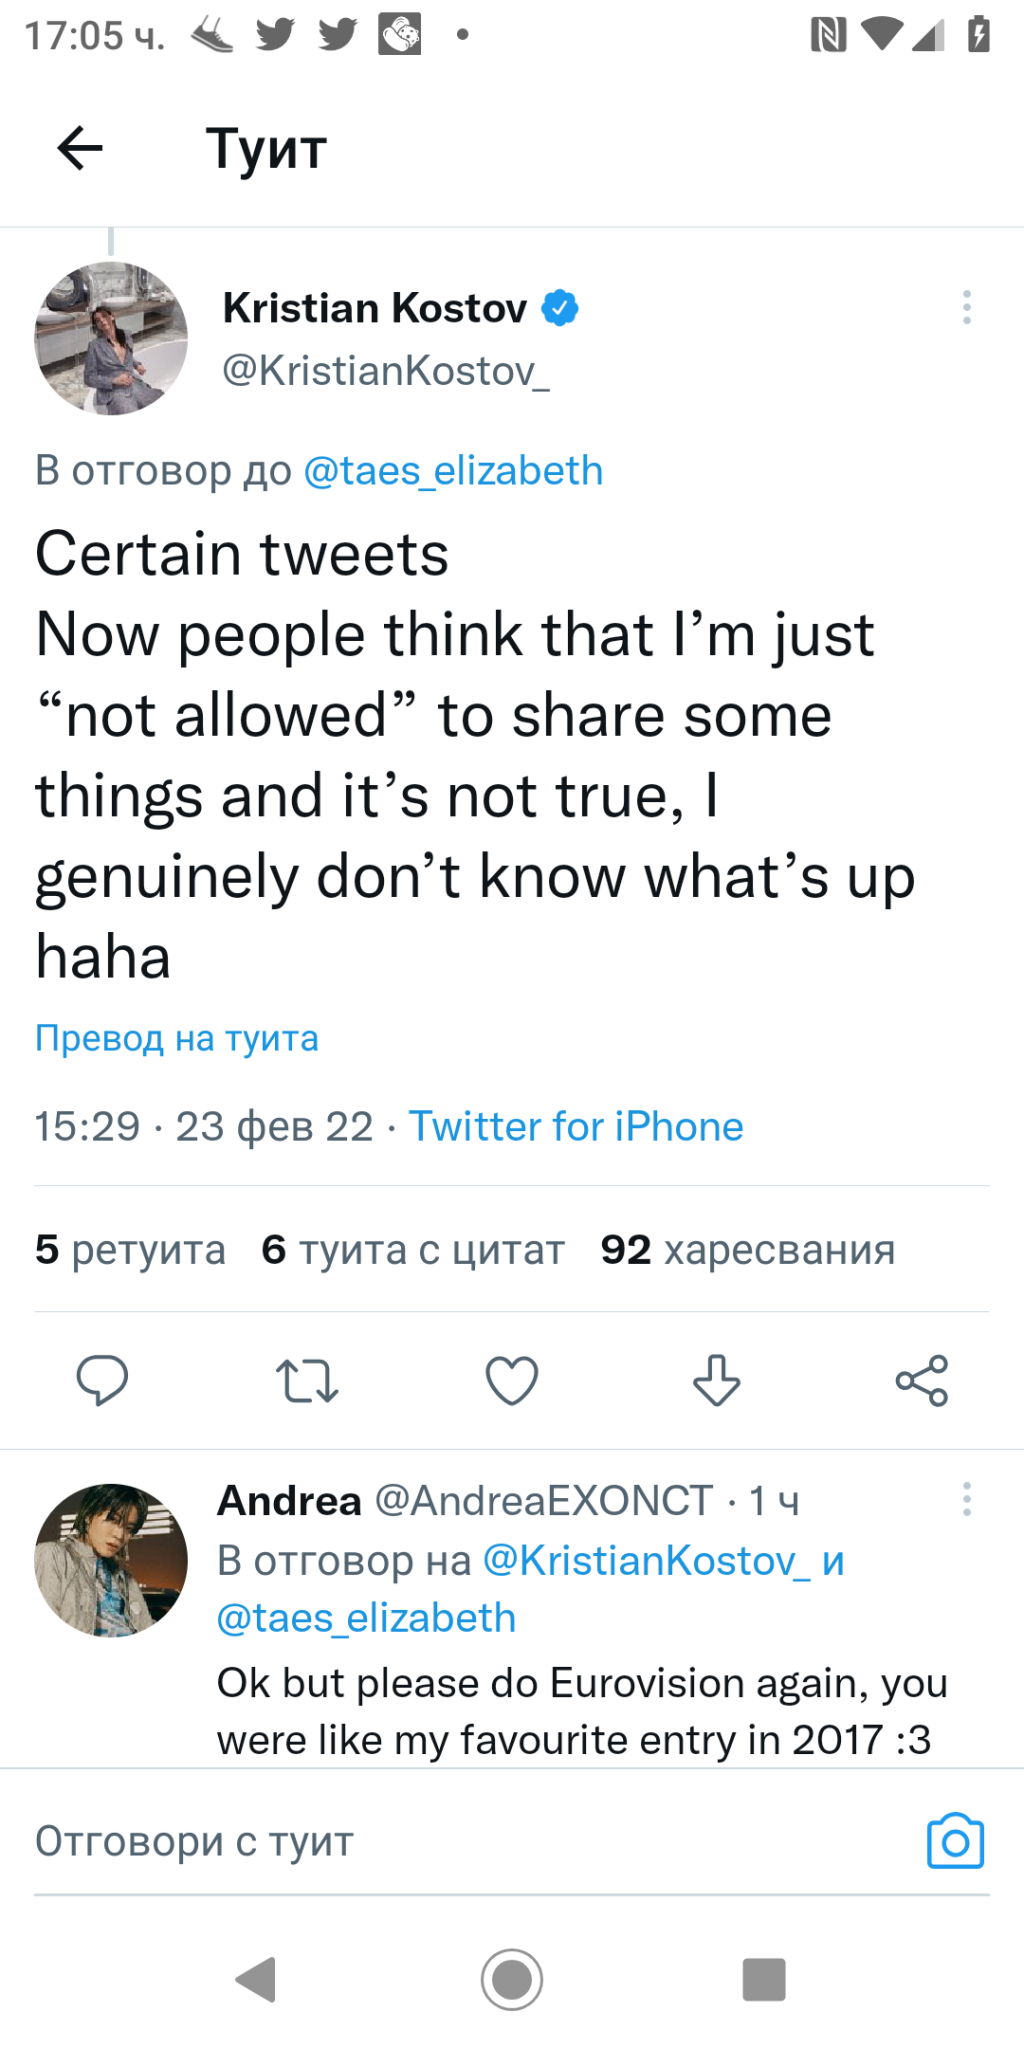View 6 туита с цитат
This screenshot has width=1024, height=2048.
pos(412,1250)
